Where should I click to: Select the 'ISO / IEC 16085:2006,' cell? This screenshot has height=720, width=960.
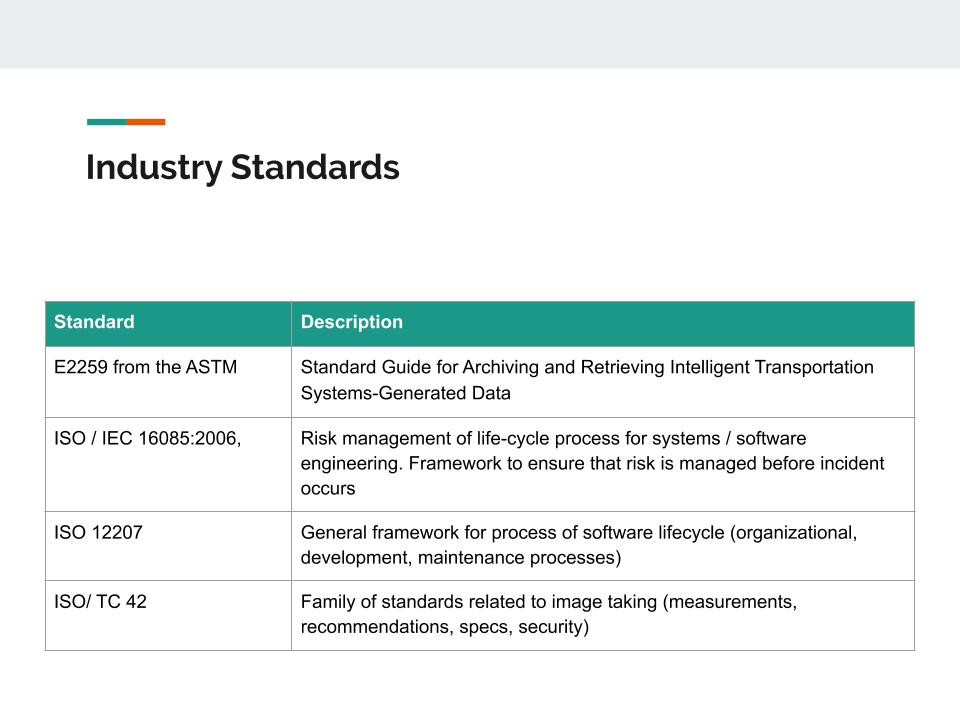pos(168,465)
